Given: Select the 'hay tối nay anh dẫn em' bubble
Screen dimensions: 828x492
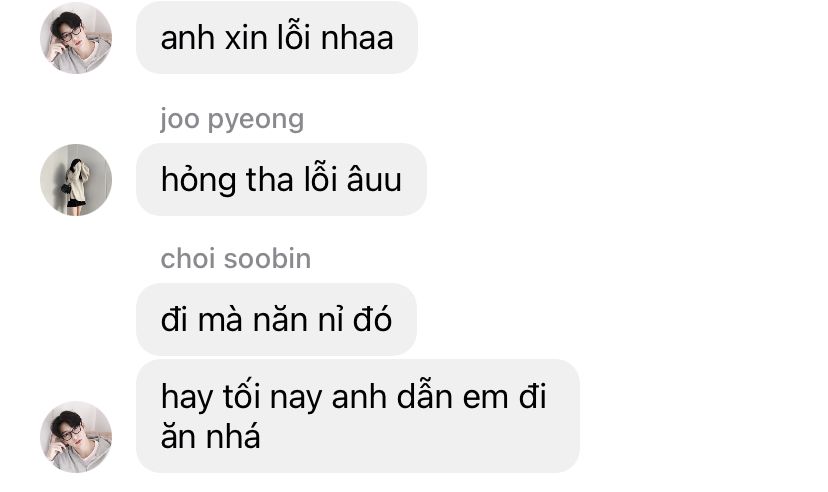Looking at the screenshot, I should coord(357,416).
